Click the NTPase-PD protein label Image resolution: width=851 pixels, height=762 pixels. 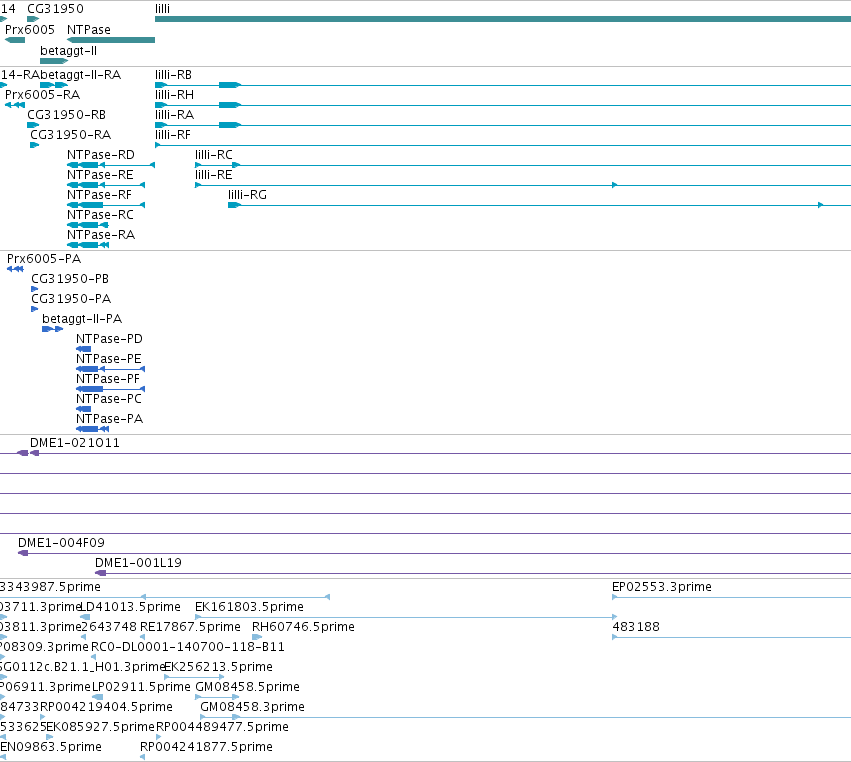(109, 339)
